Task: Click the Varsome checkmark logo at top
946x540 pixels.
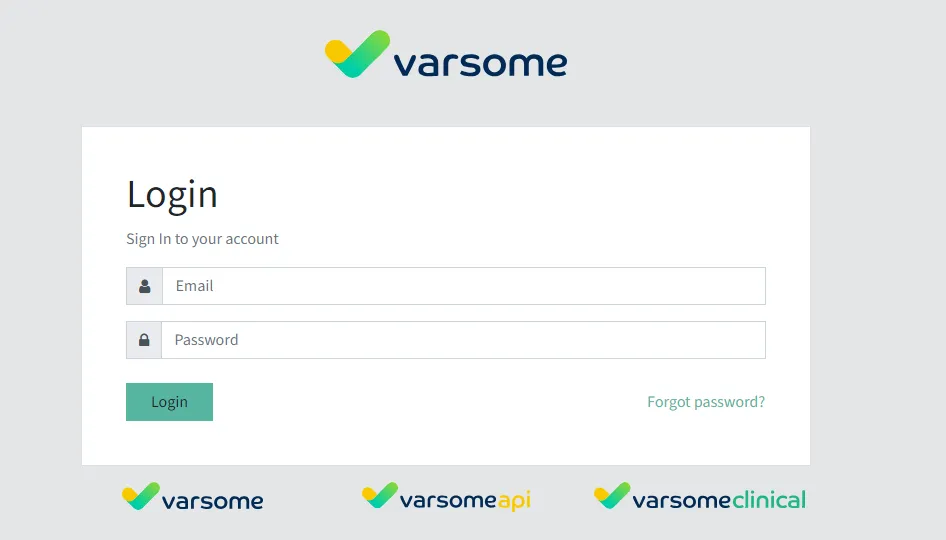Action: pos(357,54)
